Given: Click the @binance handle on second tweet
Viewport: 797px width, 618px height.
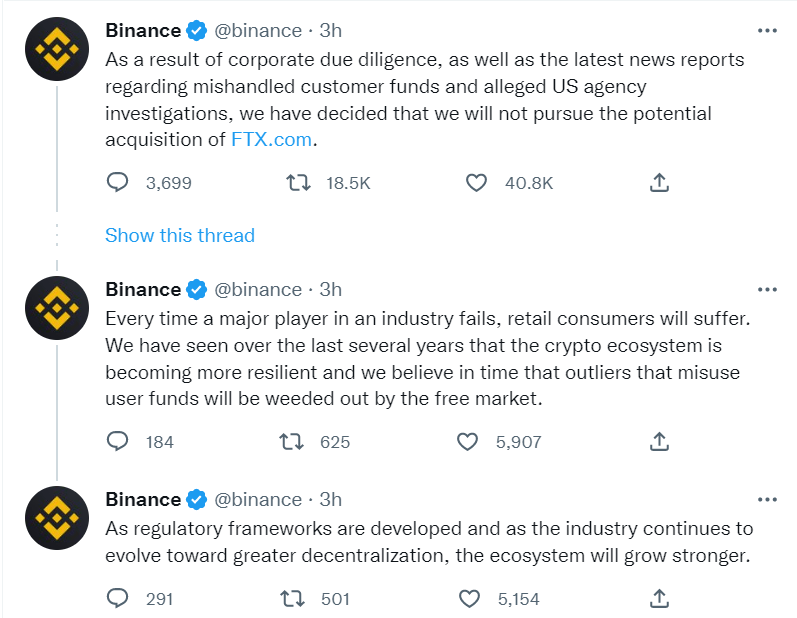Looking at the screenshot, I should (258, 290).
